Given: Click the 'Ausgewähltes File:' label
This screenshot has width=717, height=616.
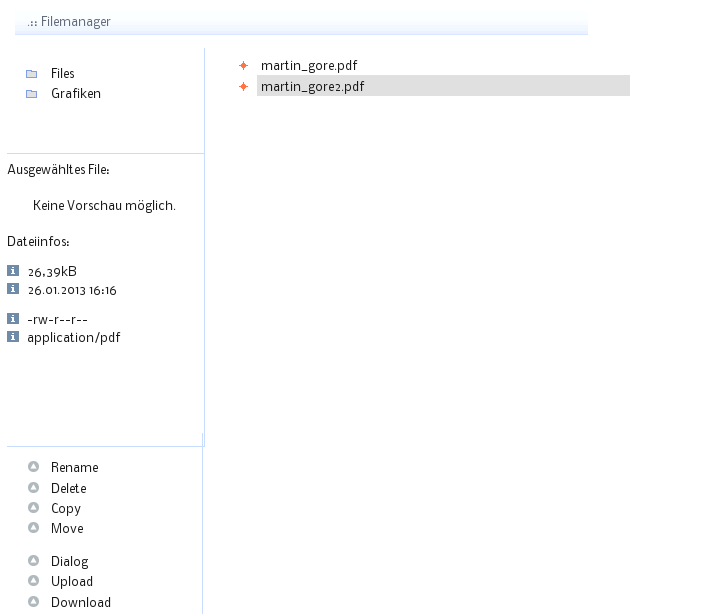Looking at the screenshot, I should tap(59, 170).
